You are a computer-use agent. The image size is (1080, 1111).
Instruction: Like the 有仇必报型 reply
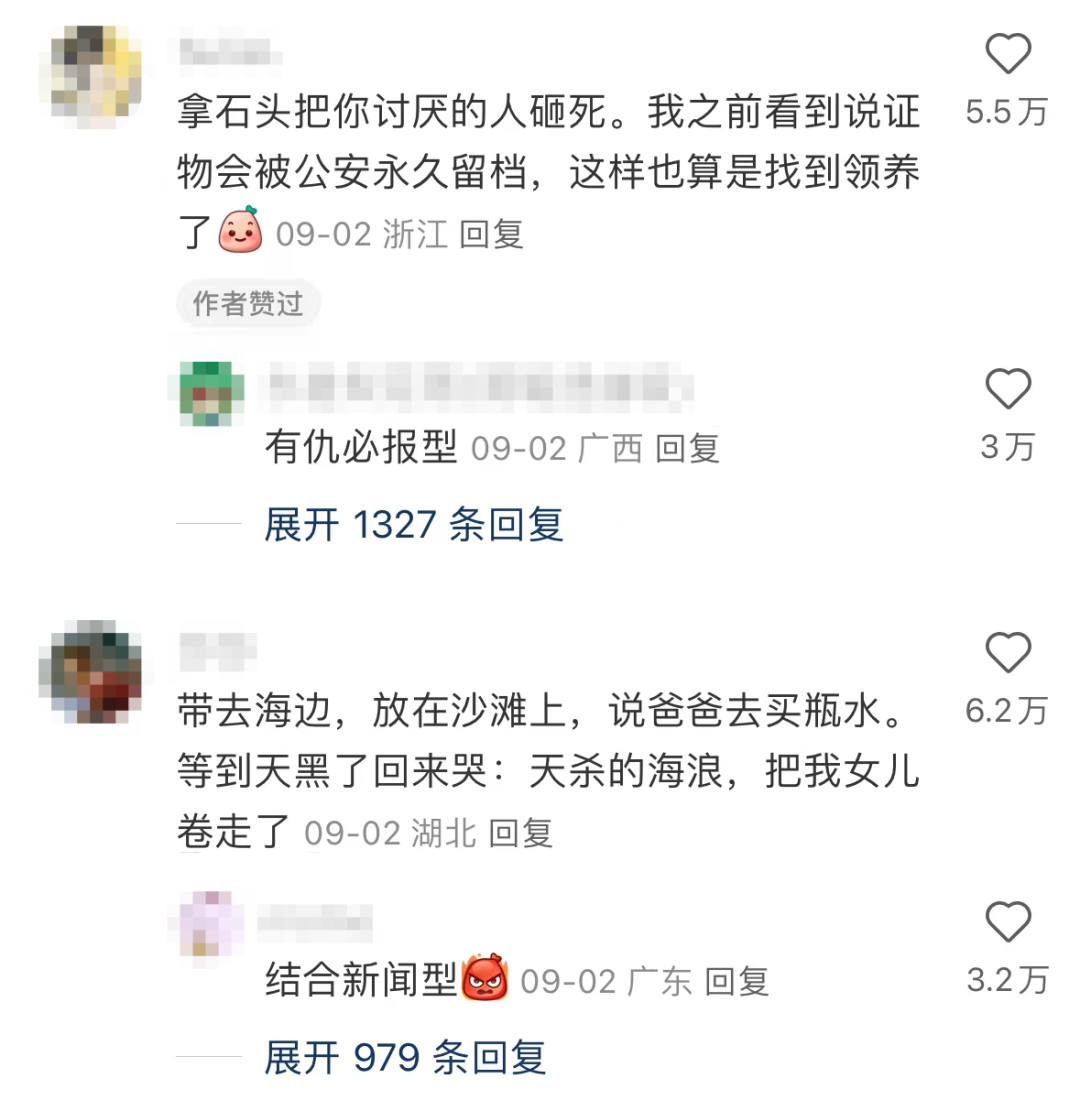[1007, 389]
